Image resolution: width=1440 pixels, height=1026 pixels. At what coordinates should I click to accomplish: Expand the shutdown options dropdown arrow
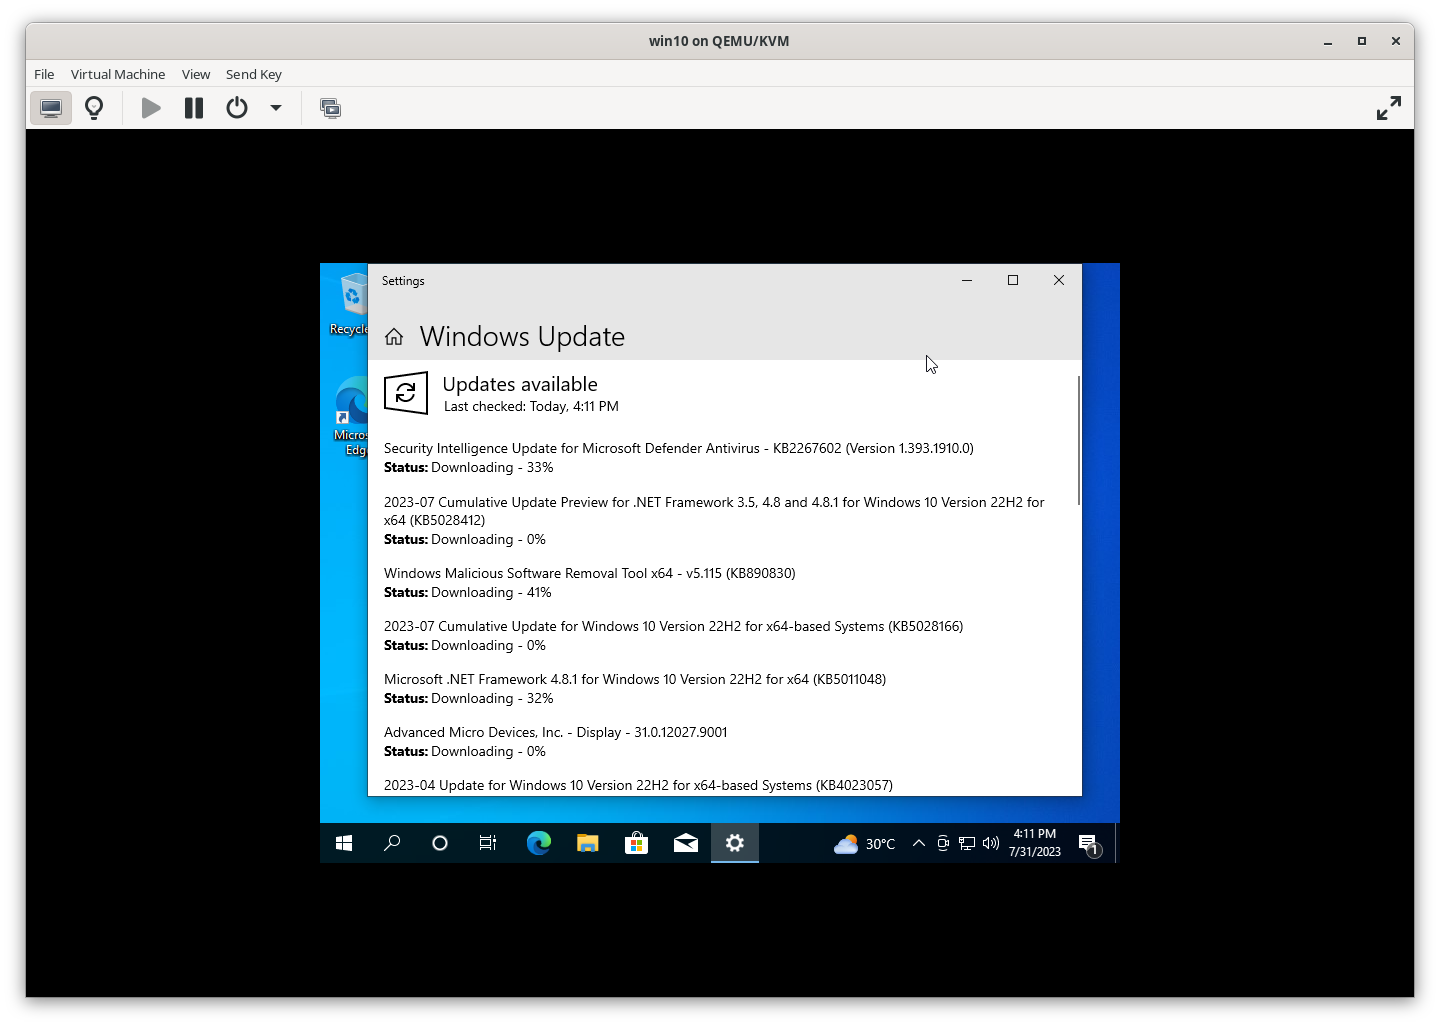tap(276, 108)
